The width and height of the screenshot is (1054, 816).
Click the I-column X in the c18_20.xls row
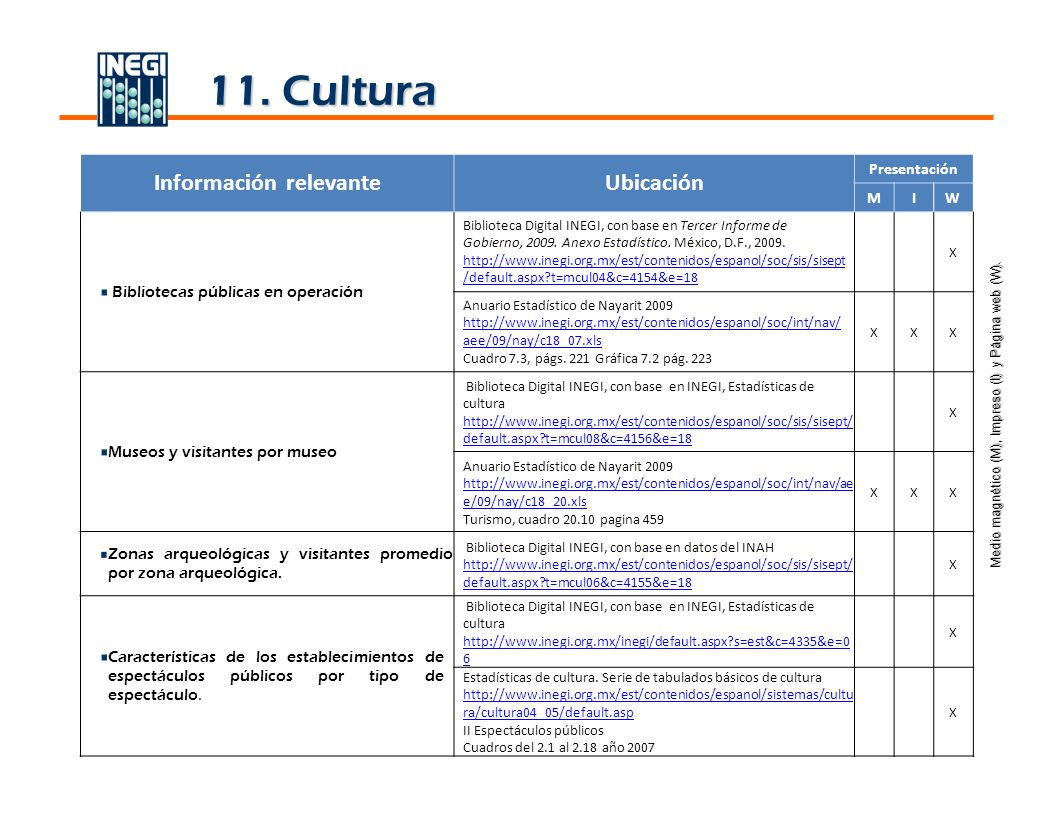click(x=914, y=493)
